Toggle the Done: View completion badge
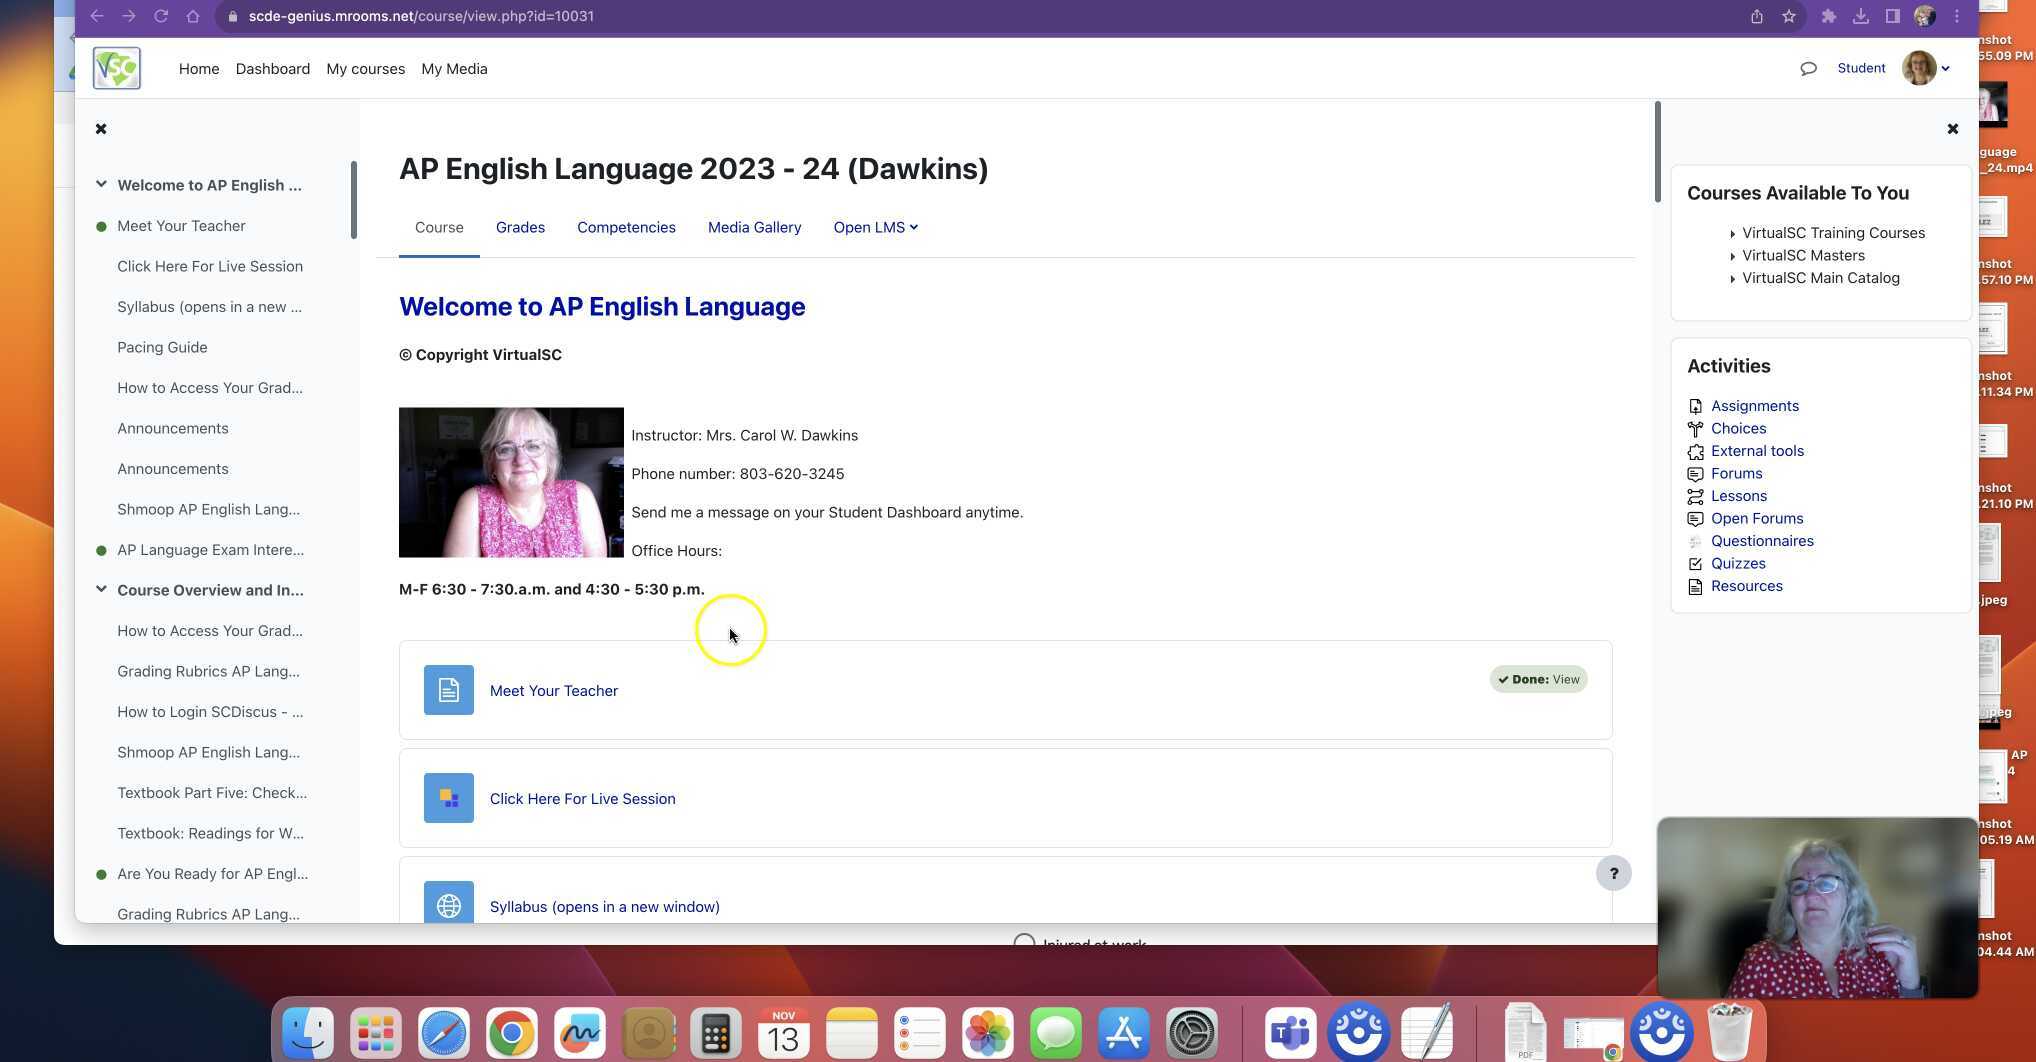 (x=1538, y=679)
